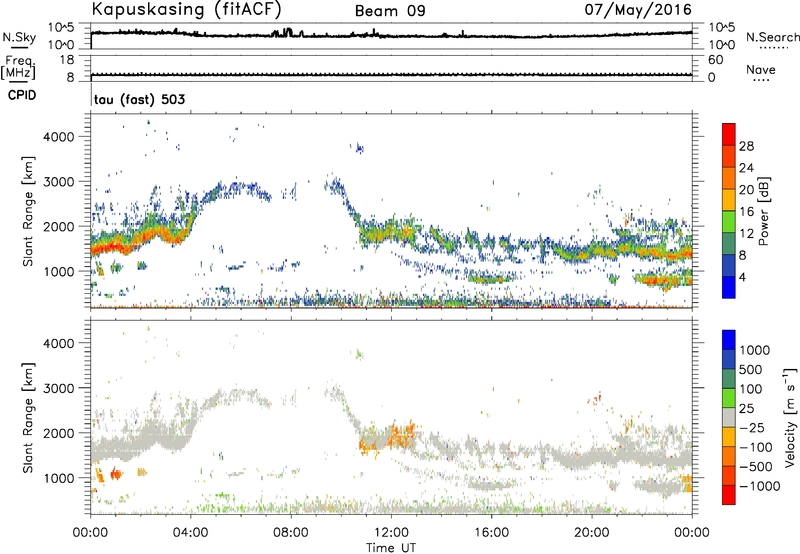Click the noise sky trace line in top panel

click(391, 35)
